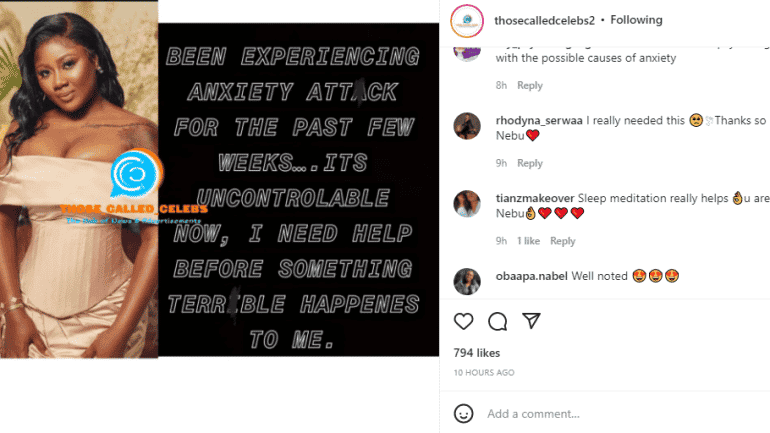770x433 pixels.
Task: Like the post with the heart icon
Action: pyautogui.click(x=463, y=322)
